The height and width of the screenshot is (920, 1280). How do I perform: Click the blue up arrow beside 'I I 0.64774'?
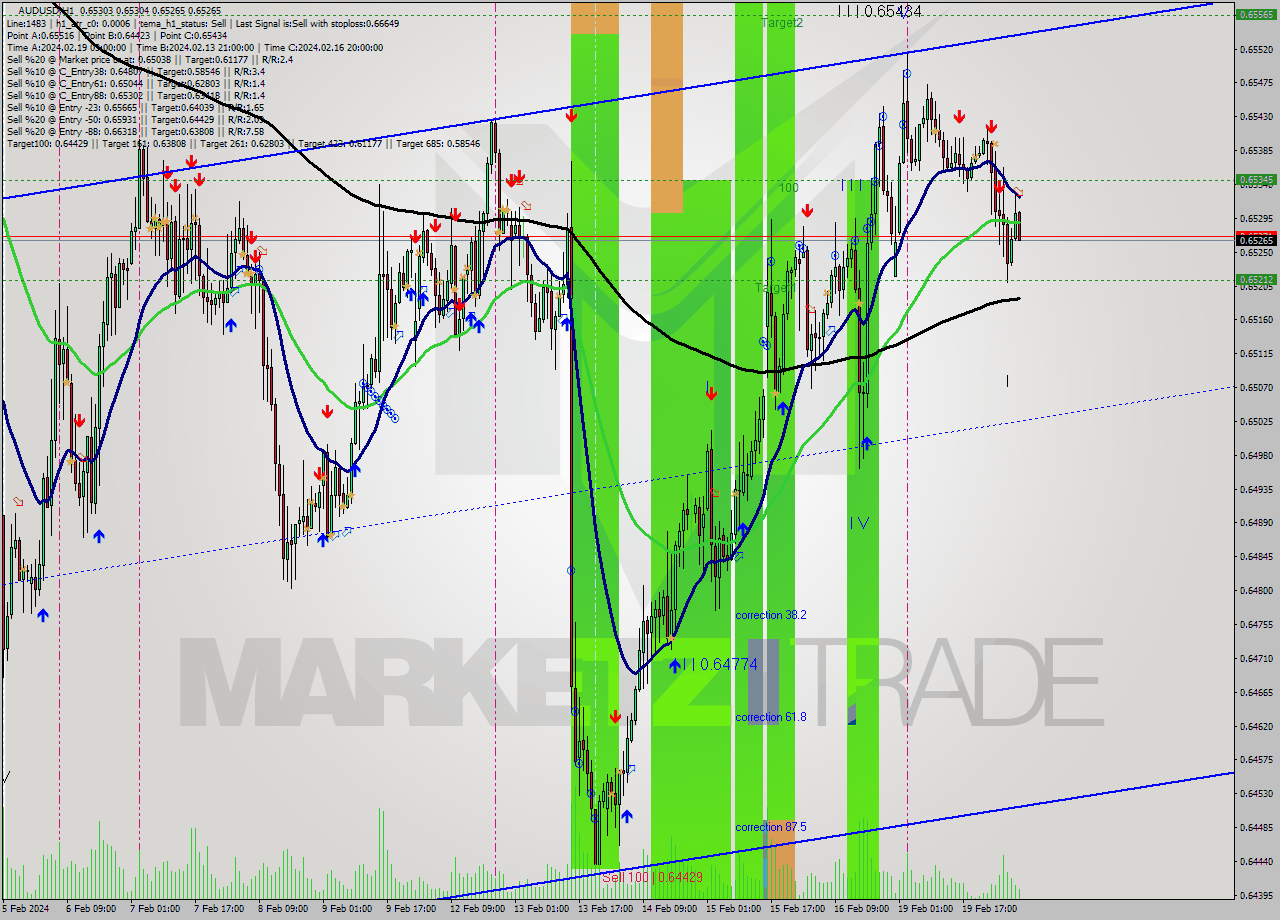[x=675, y=665]
